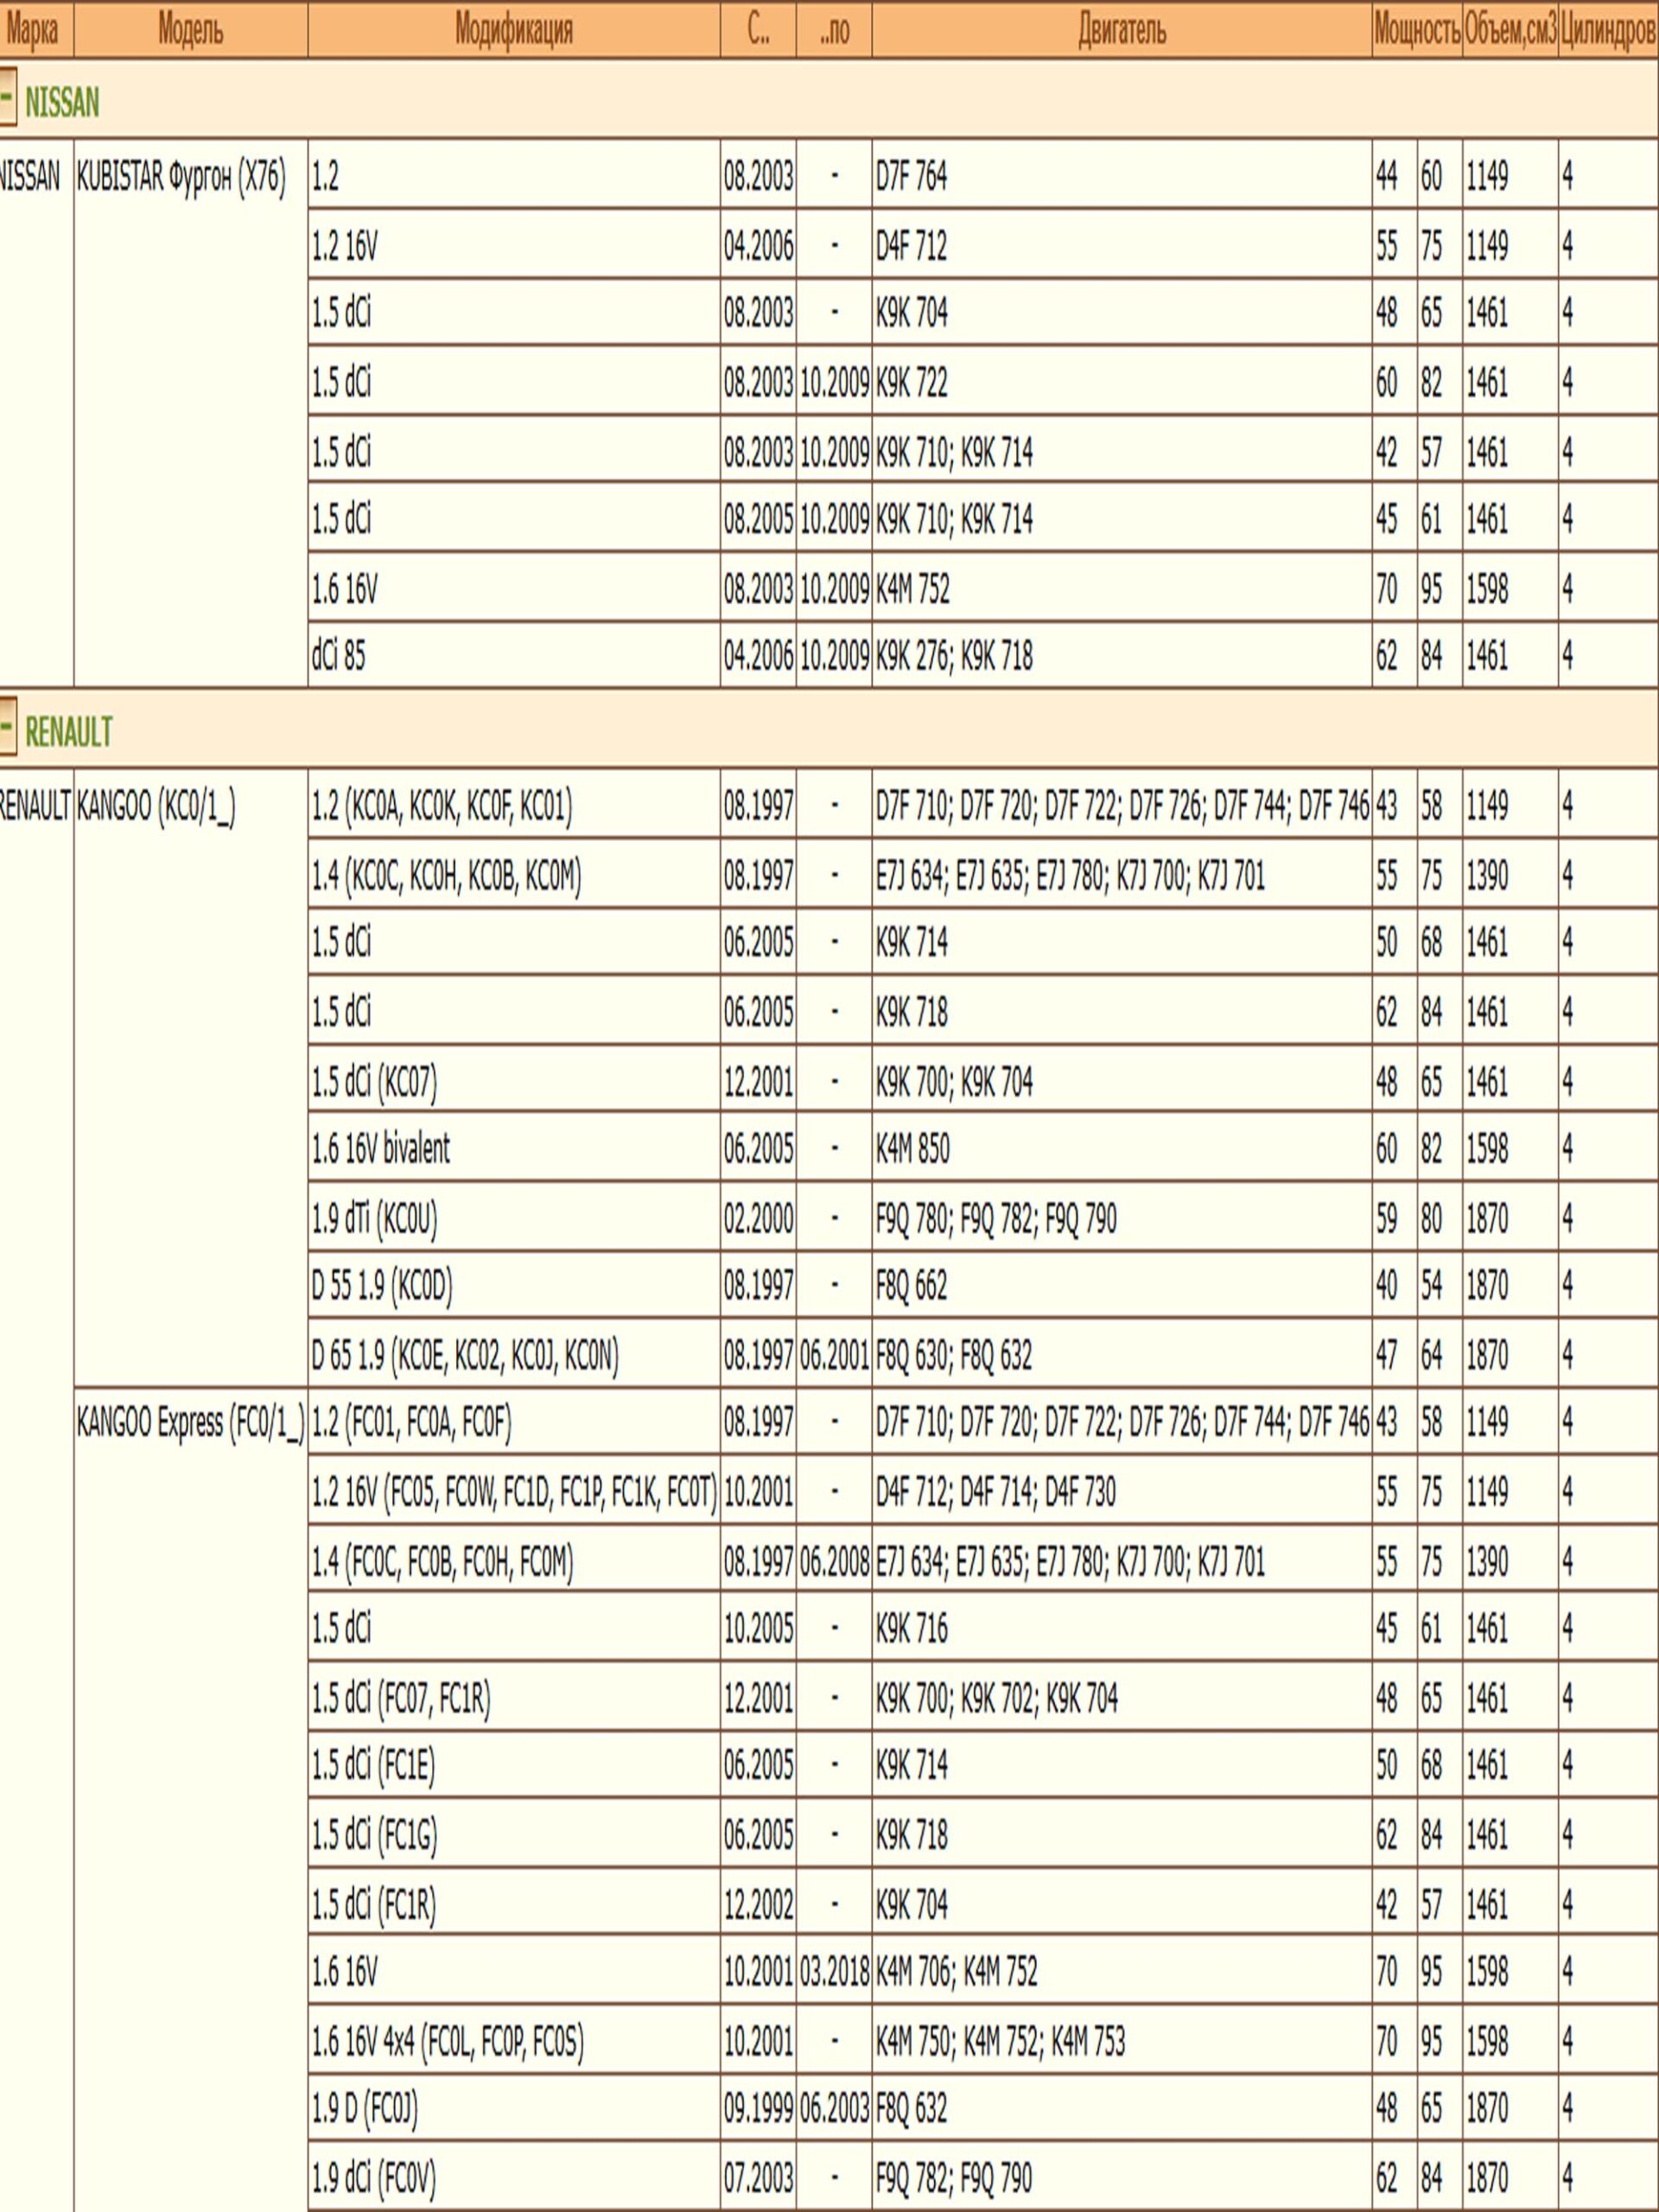Select the 1.6 16V bivalent row
The image size is (1659, 2212).
(x=381, y=1149)
